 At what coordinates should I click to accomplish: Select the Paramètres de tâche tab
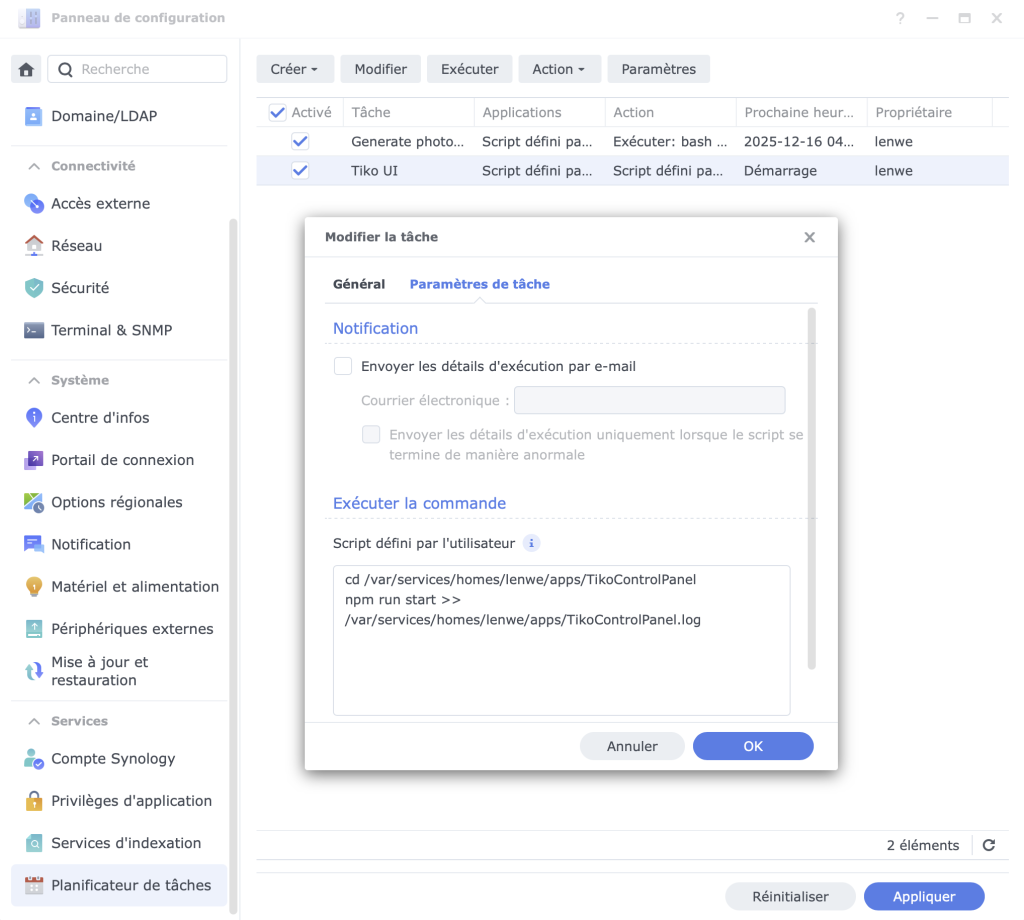(x=479, y=284)
